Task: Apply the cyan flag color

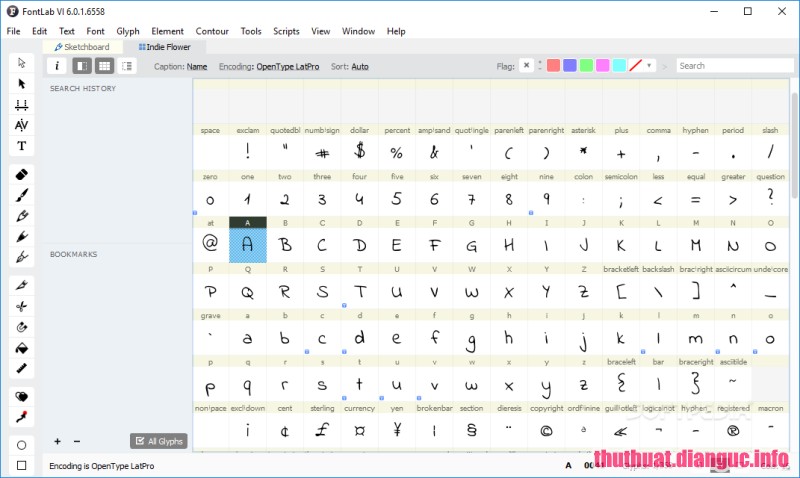Action: [619, 65]
